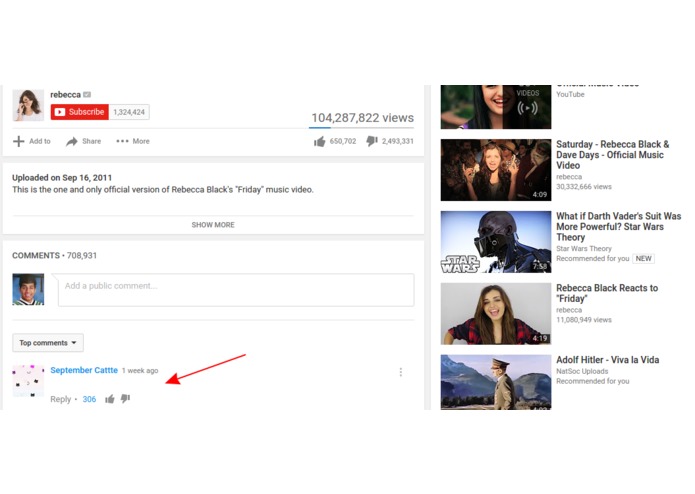The width and height of the screenshot is (695, 494).
Task: Click the Uploaded on Sep 16, 2011 text
Action: click(62, 178)
